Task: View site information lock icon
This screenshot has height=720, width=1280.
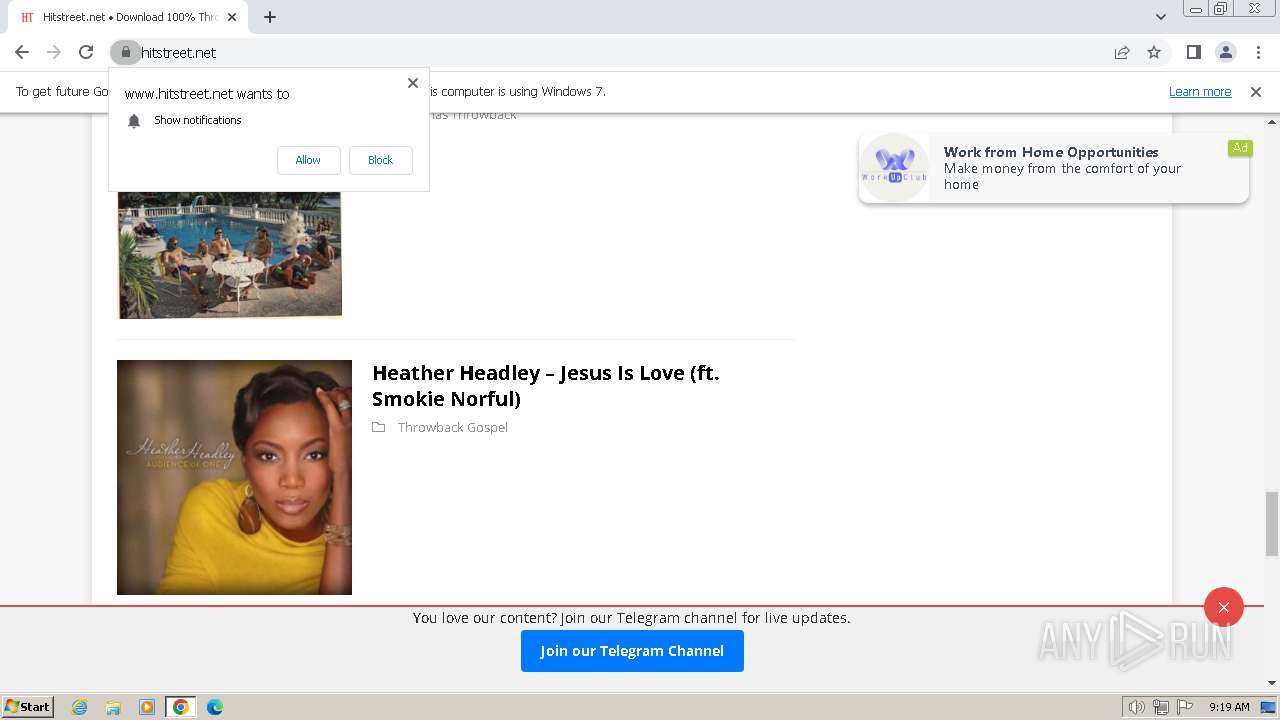Action: 125,52
